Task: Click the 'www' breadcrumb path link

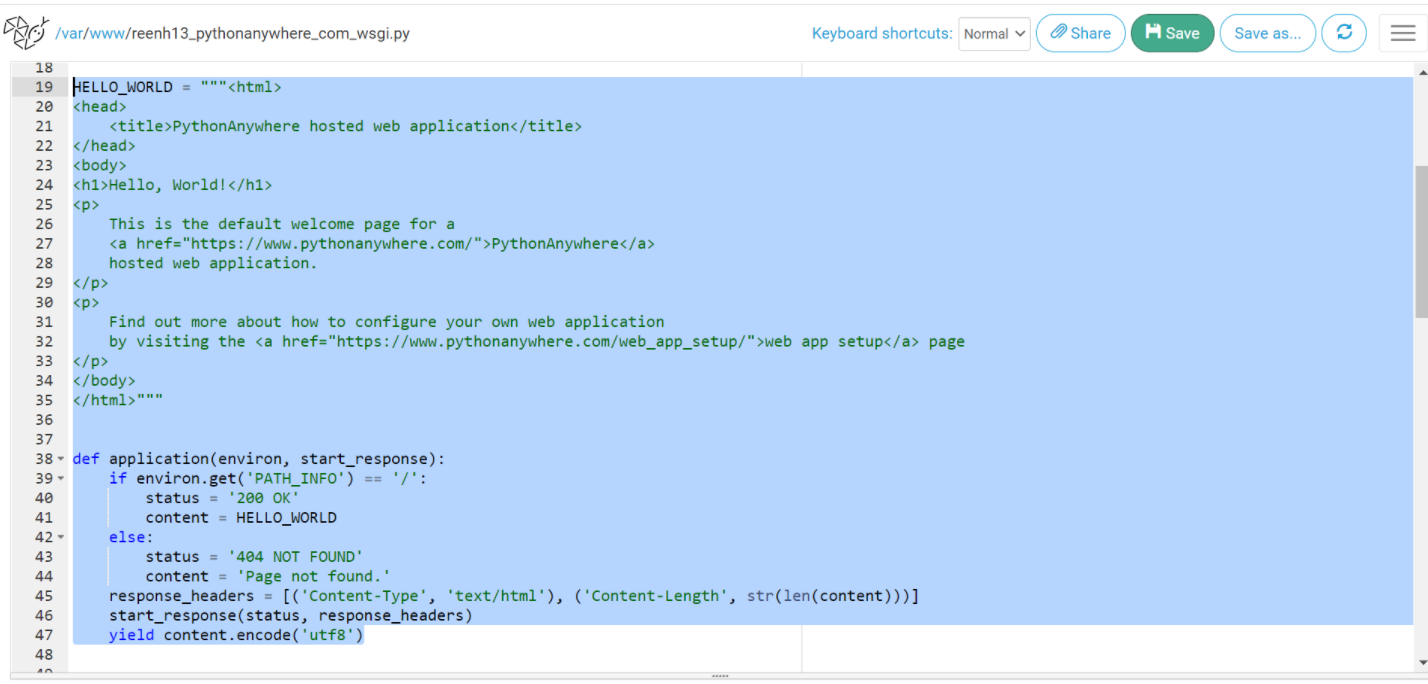Action: [107, 33]
